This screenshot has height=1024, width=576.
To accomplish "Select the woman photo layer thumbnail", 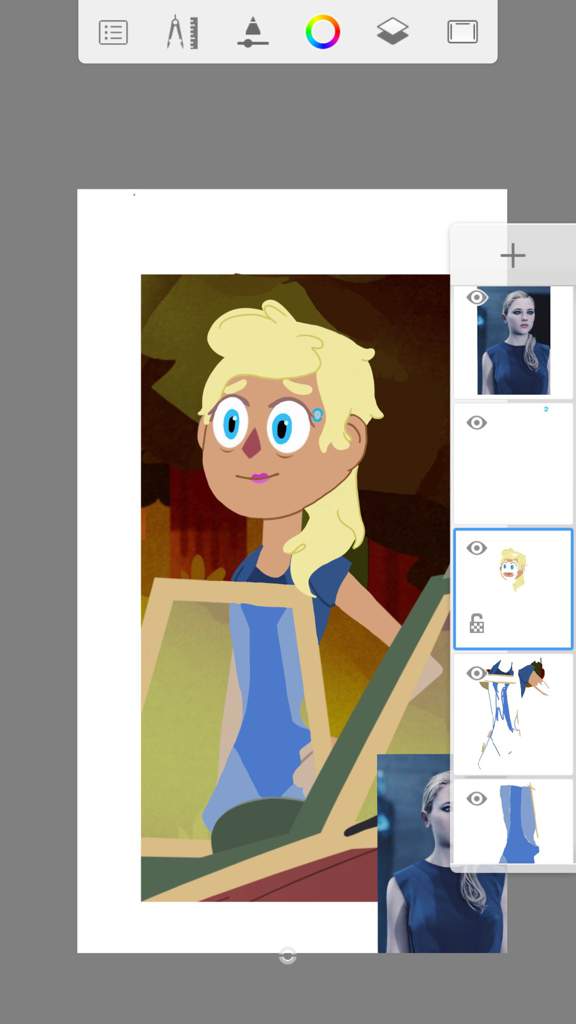I will (513, 341).
